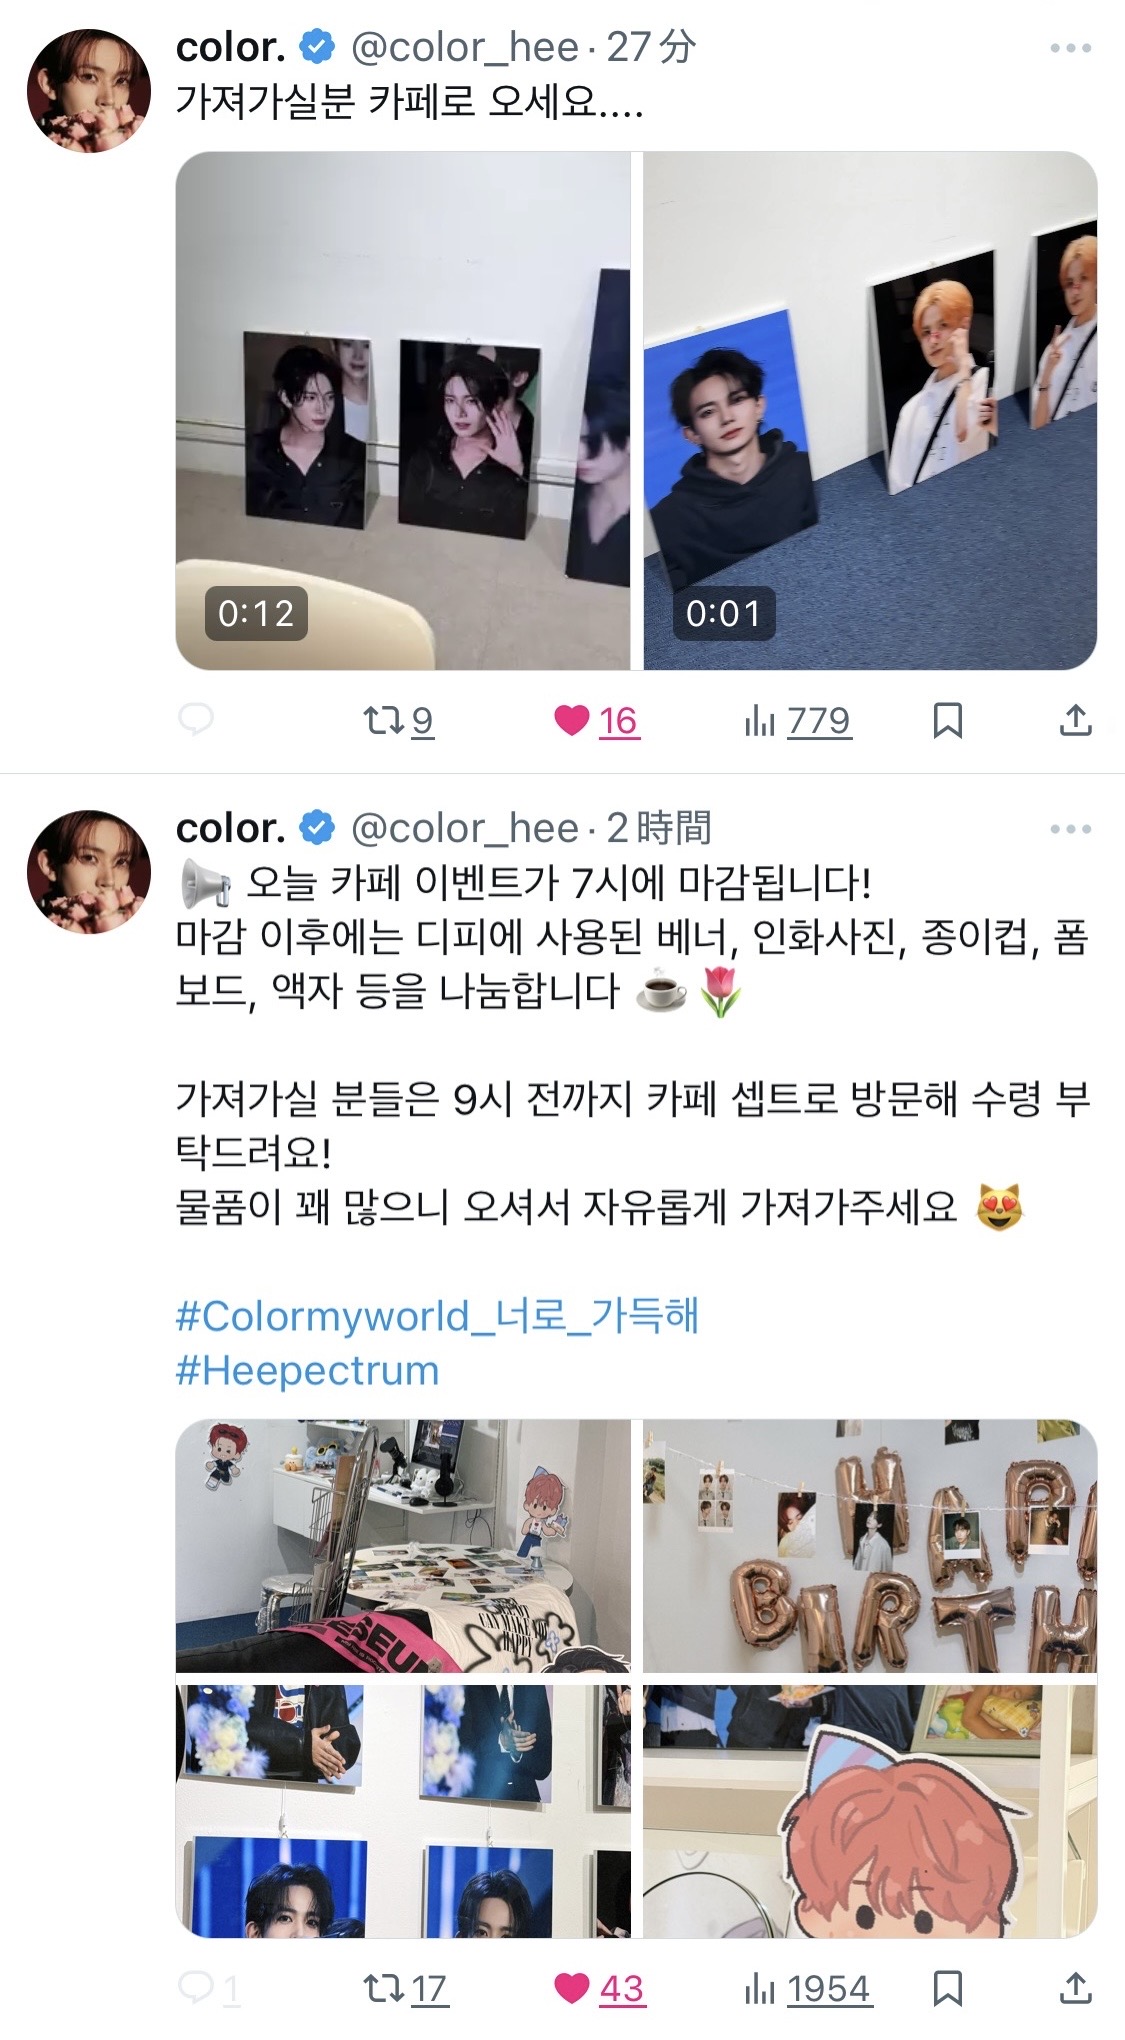
Task: Reply to the second tweet with 1 comment
Action: [208, 1989]
